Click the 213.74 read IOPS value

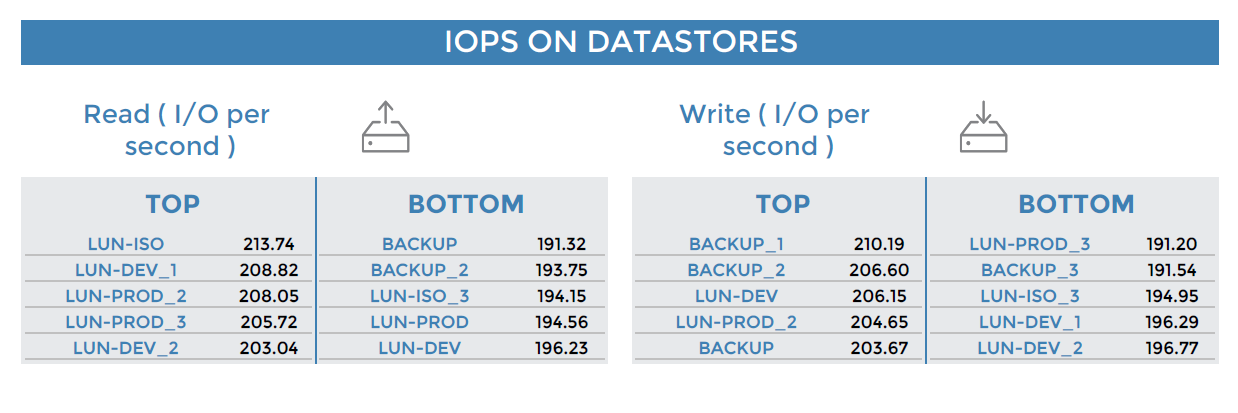pos(268,244)
